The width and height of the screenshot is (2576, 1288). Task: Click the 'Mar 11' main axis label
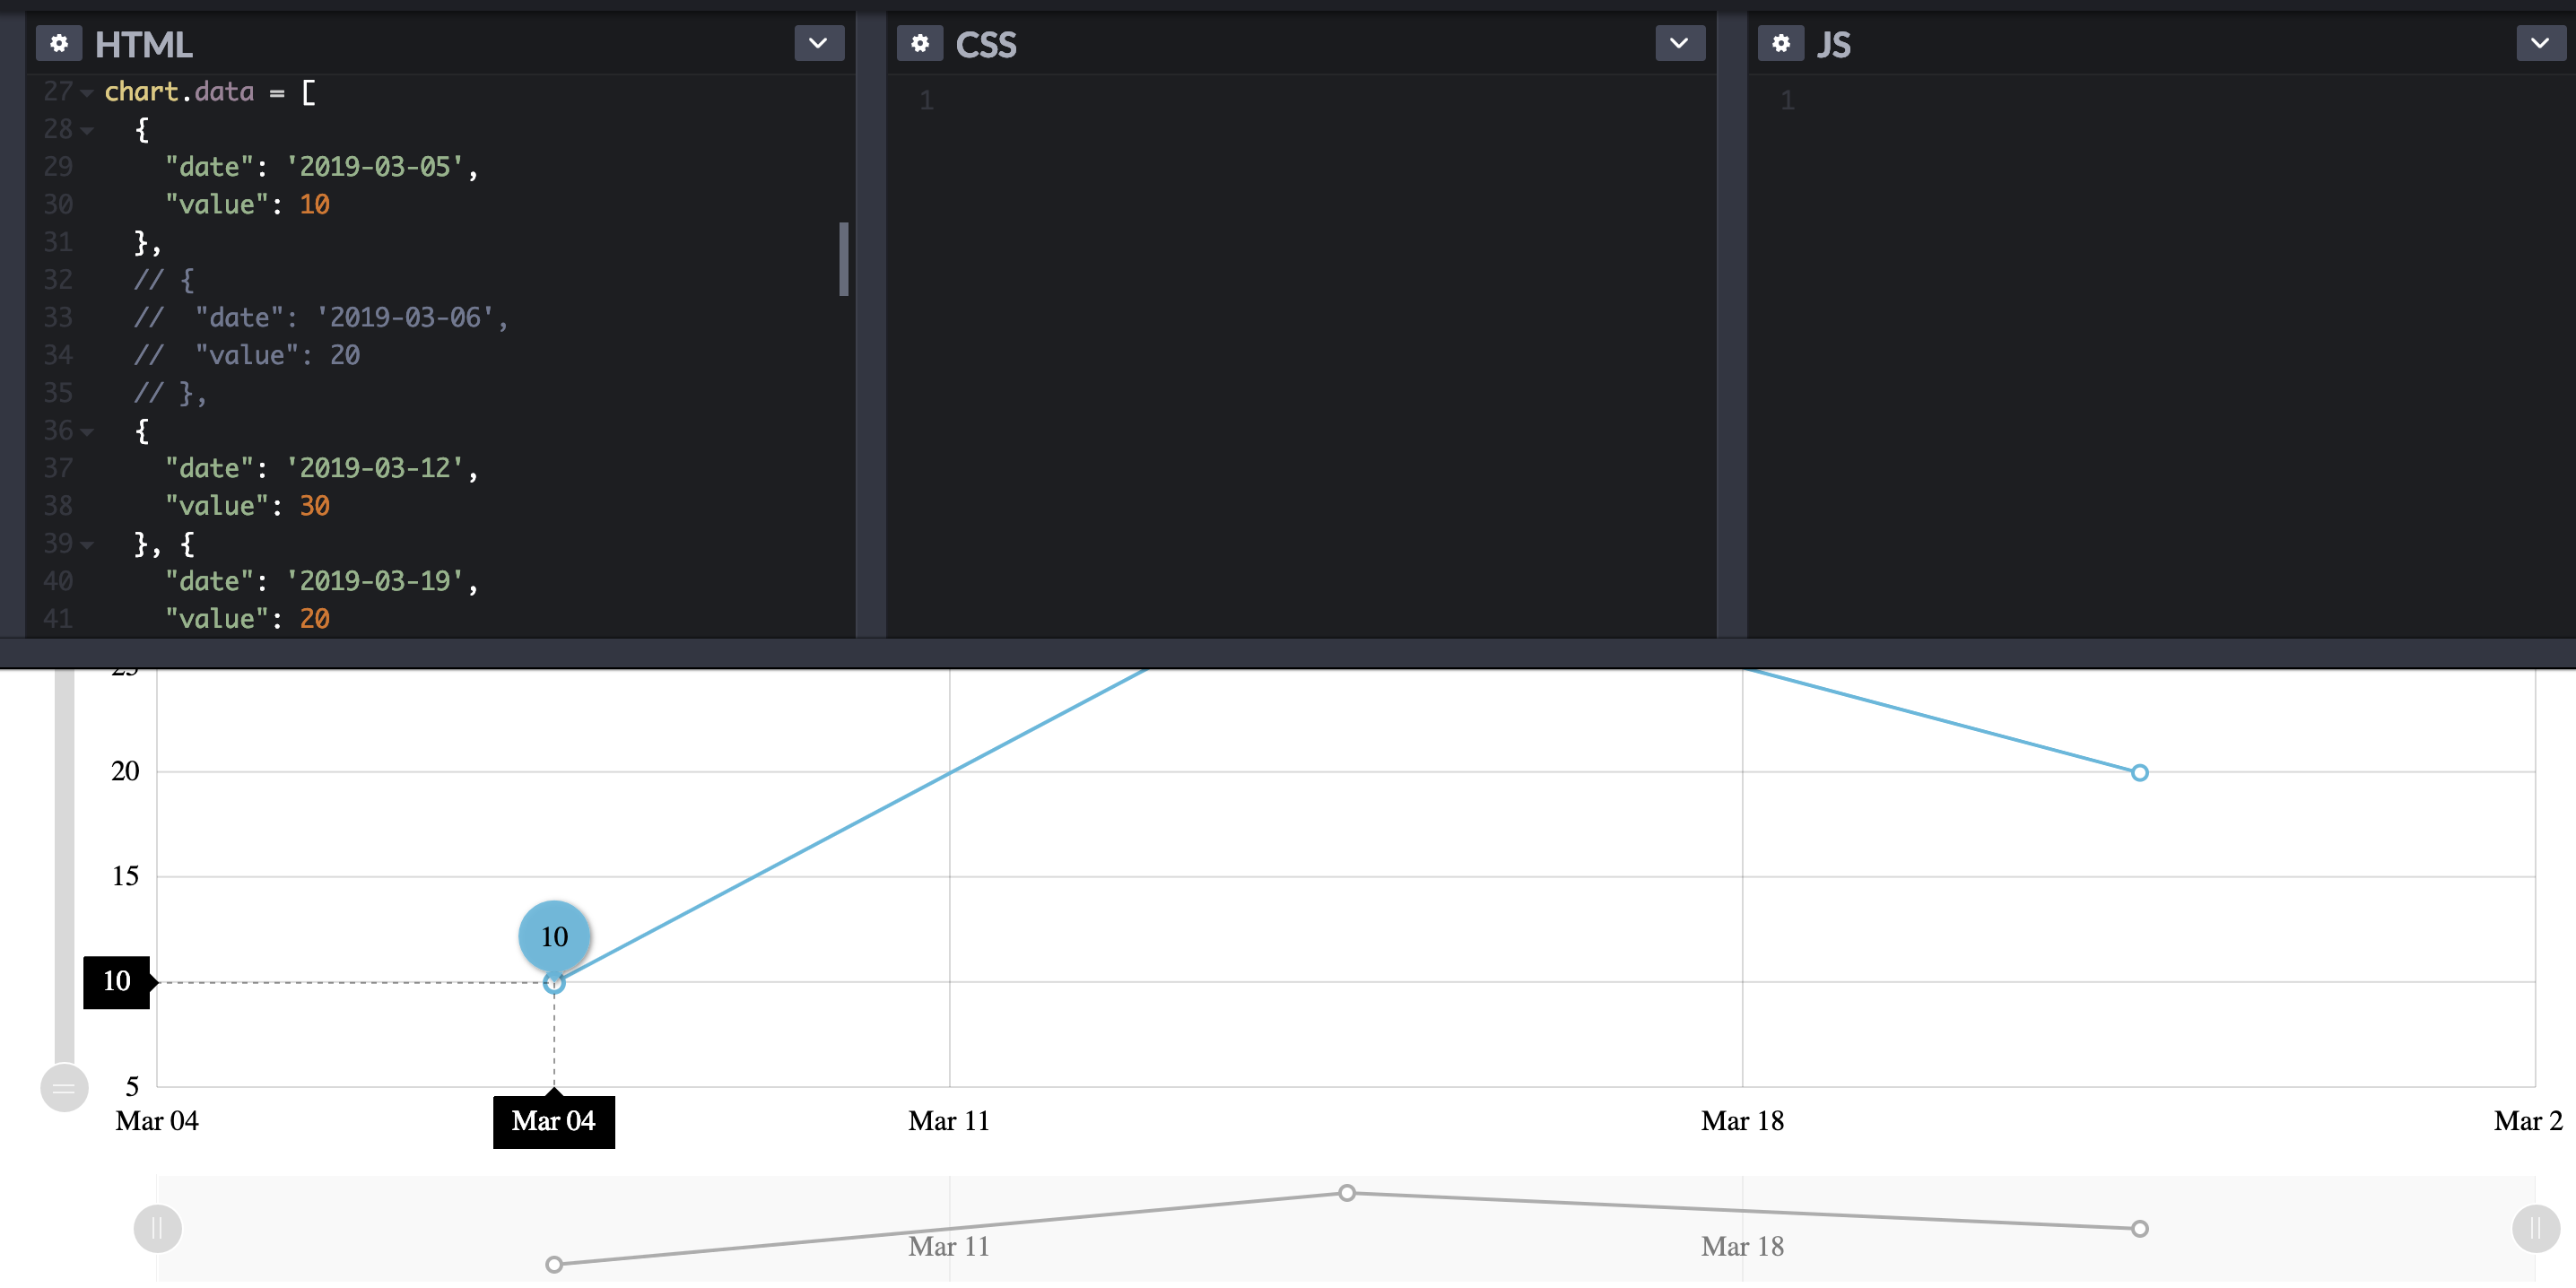click(949, 1121)
